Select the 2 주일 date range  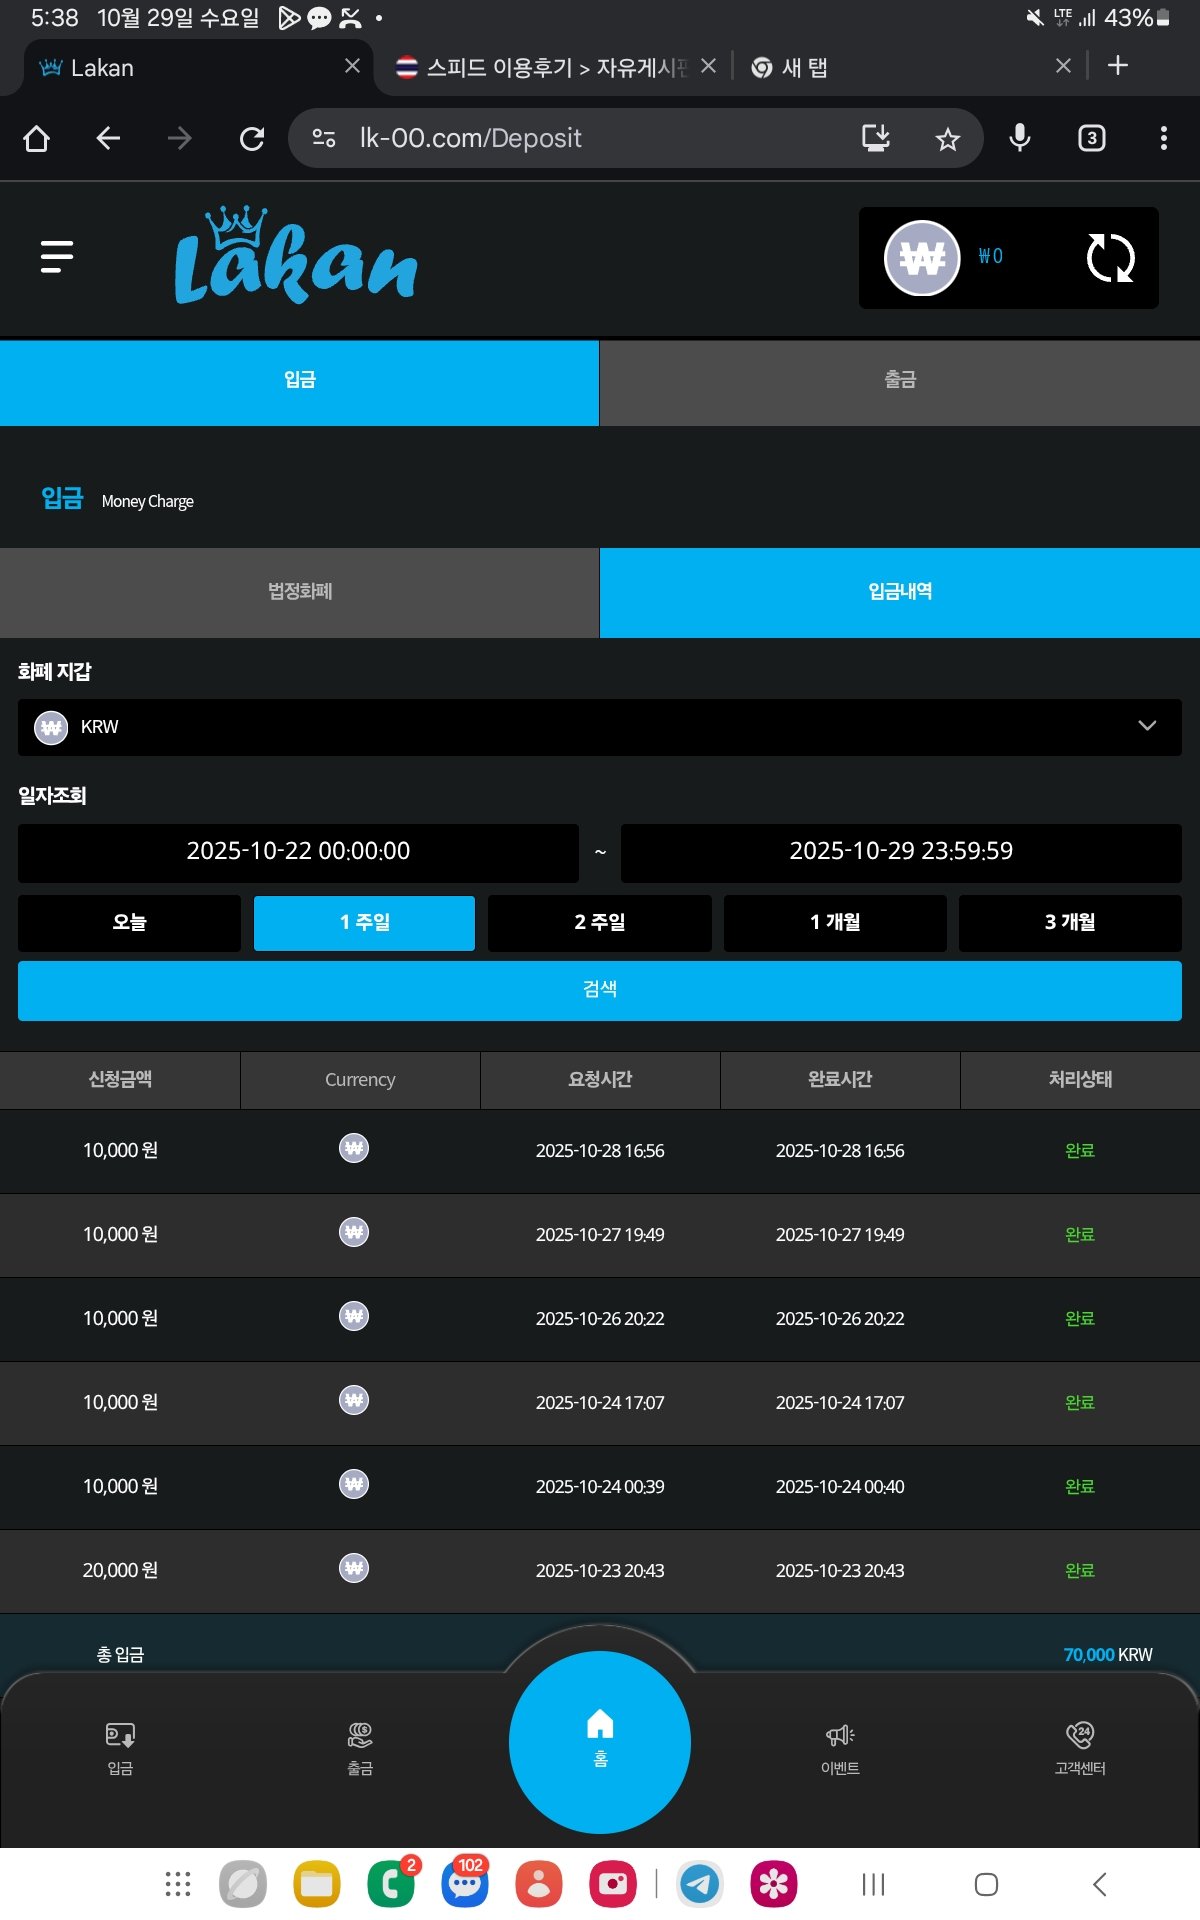(x=599, y=922)
